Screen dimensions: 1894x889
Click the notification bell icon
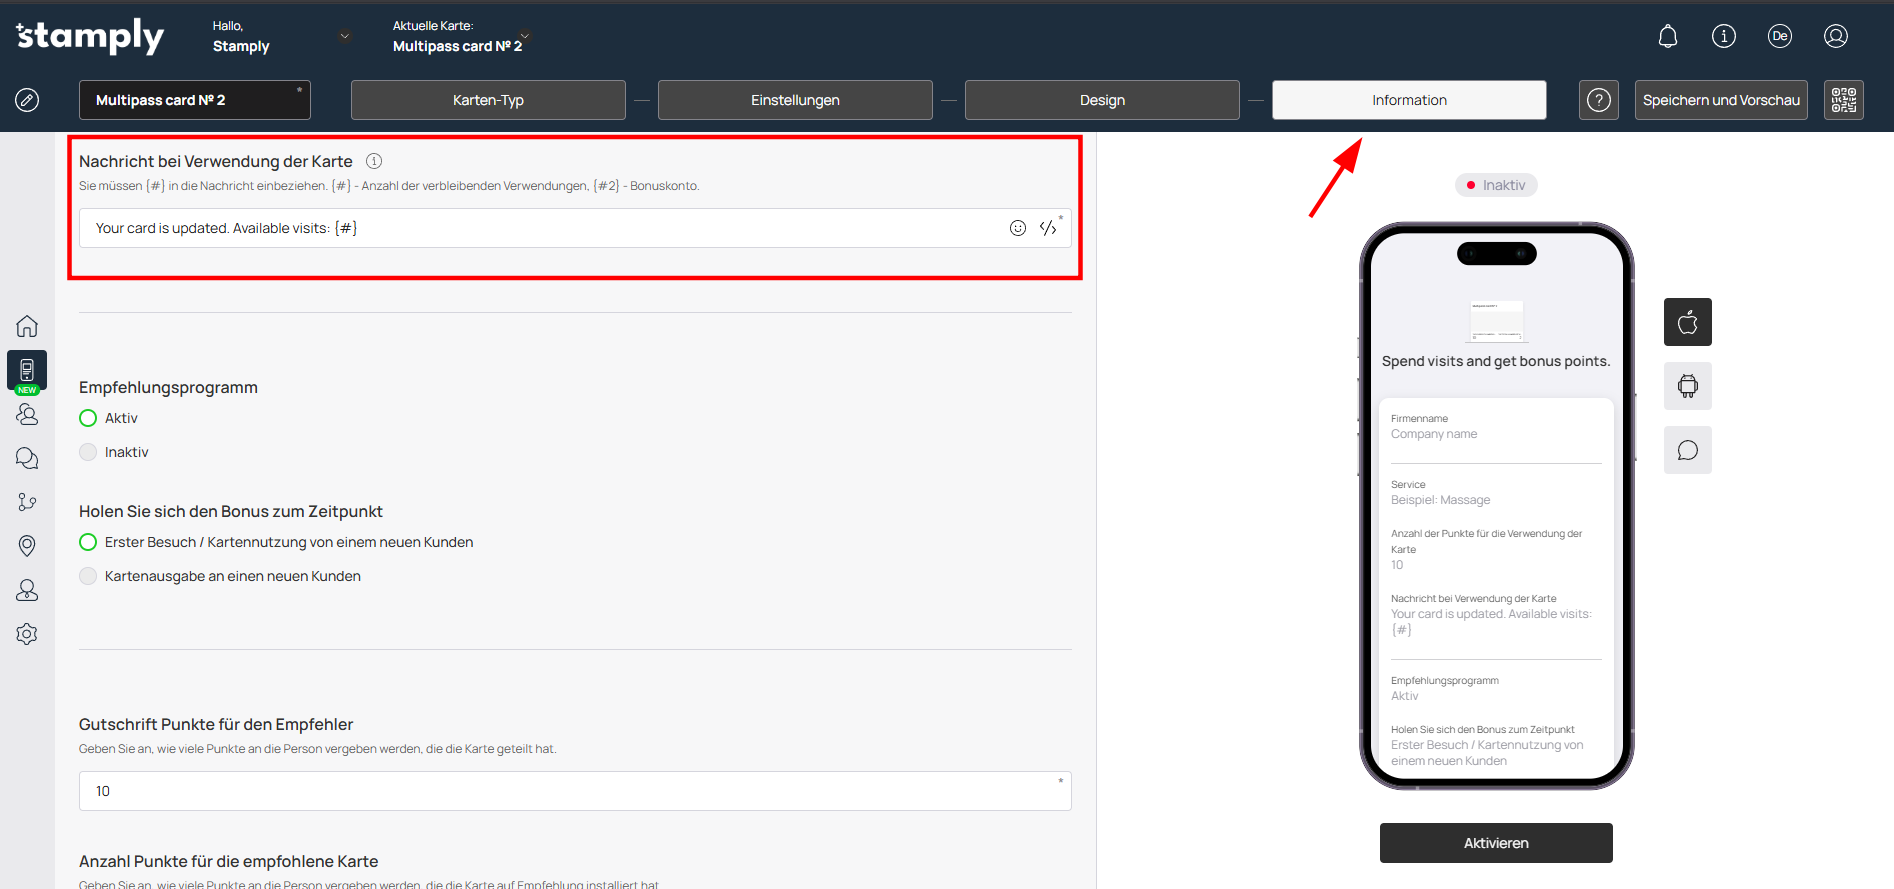pos(1667,37)
